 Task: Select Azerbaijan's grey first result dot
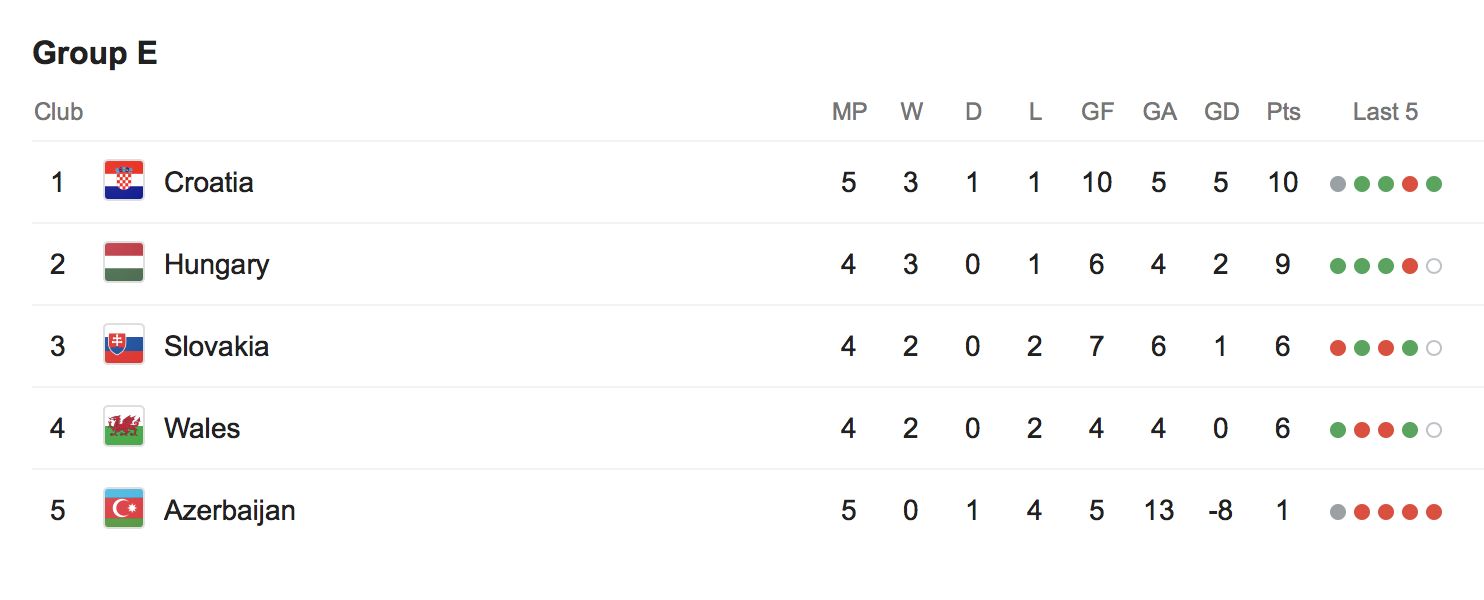coord(1338,512)
